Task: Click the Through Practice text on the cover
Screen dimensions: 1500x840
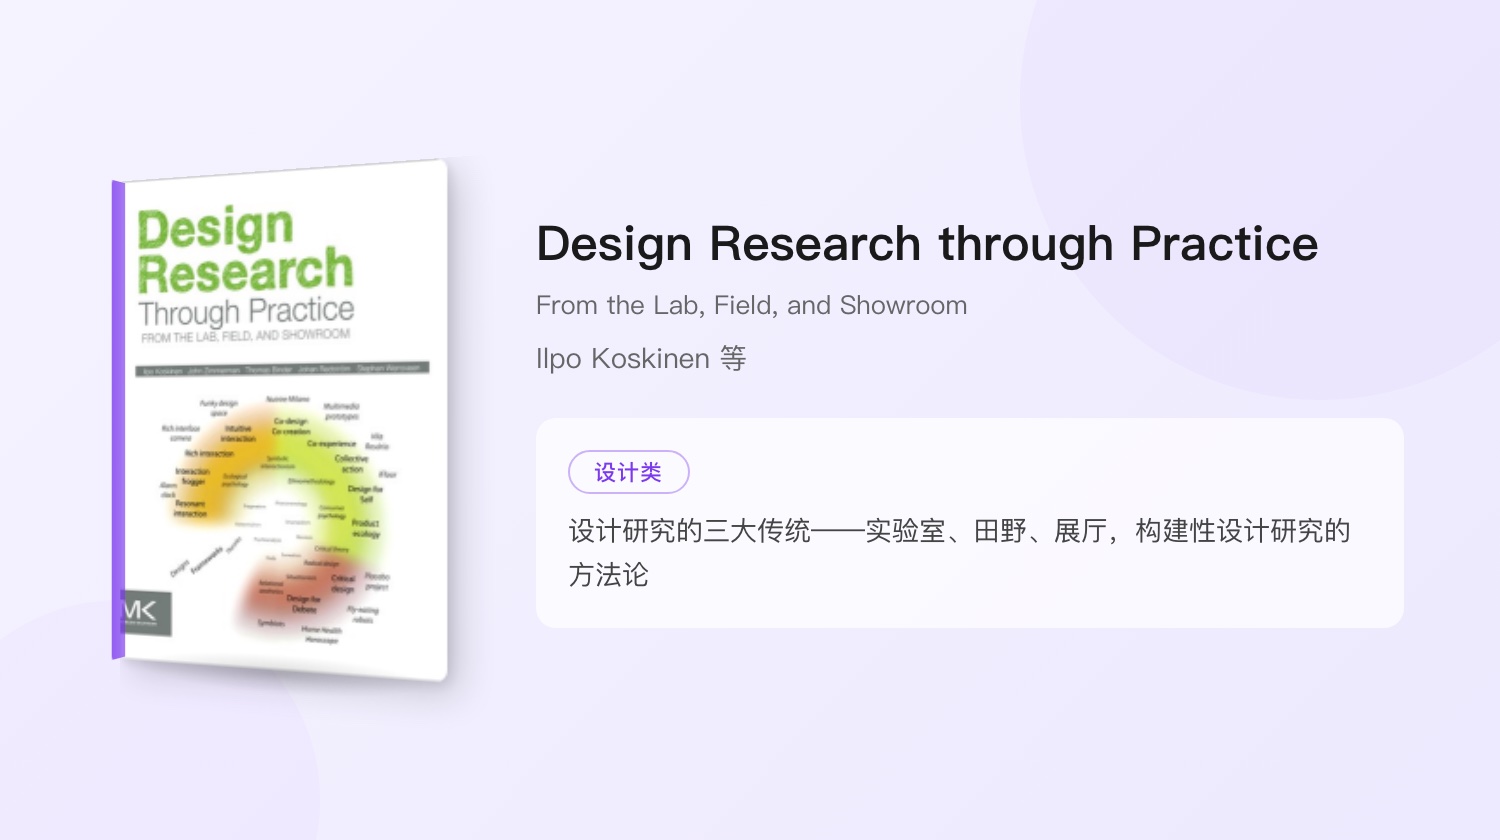Action: (x=246, y=311)
